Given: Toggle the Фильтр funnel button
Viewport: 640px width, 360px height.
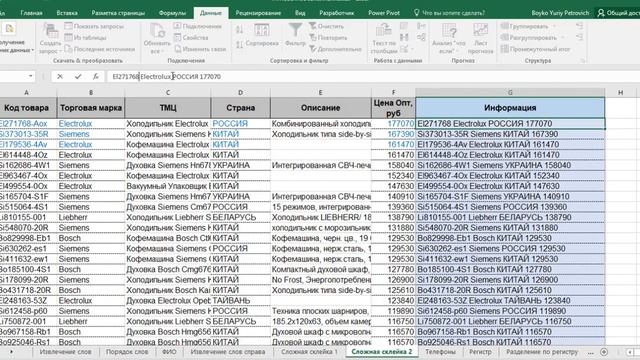Looking at the screenshot, I should coord(295,36).
